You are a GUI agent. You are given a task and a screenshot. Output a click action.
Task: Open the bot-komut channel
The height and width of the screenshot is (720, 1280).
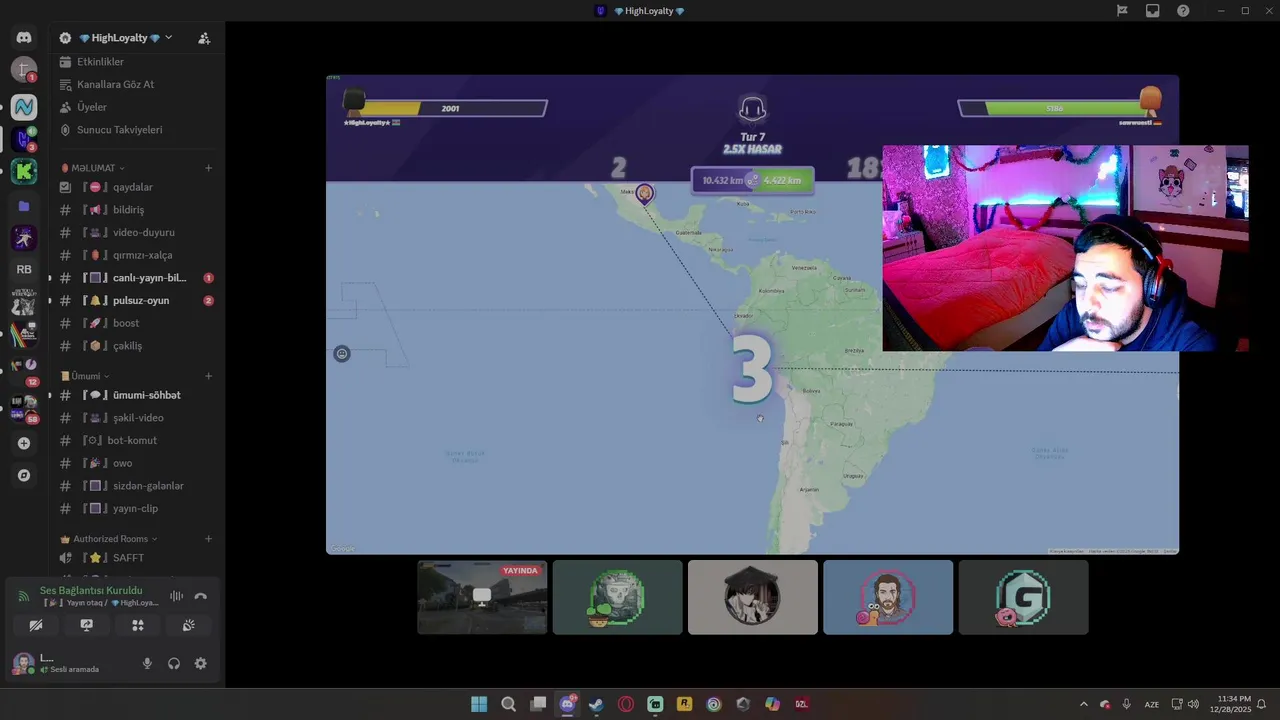pyautogui.click(x=136, y=440)
